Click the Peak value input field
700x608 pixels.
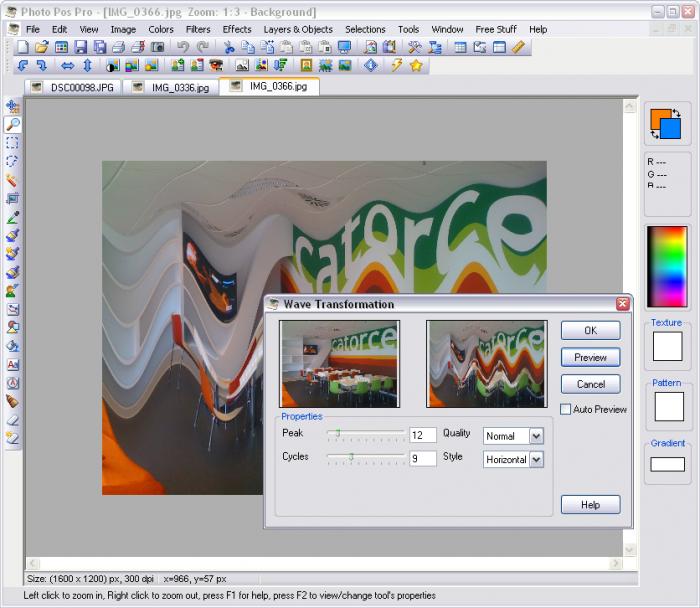tap(422, 435)
